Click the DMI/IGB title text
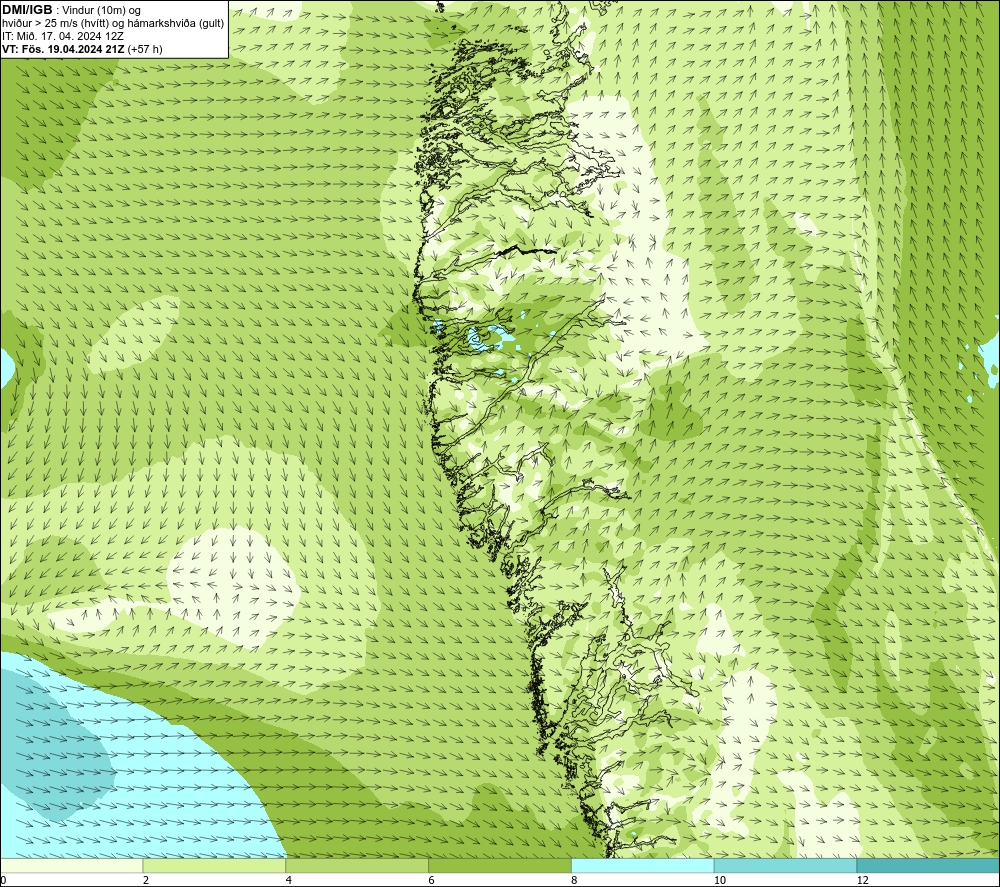Viewport: 1000px width, 887px height. 27,10
